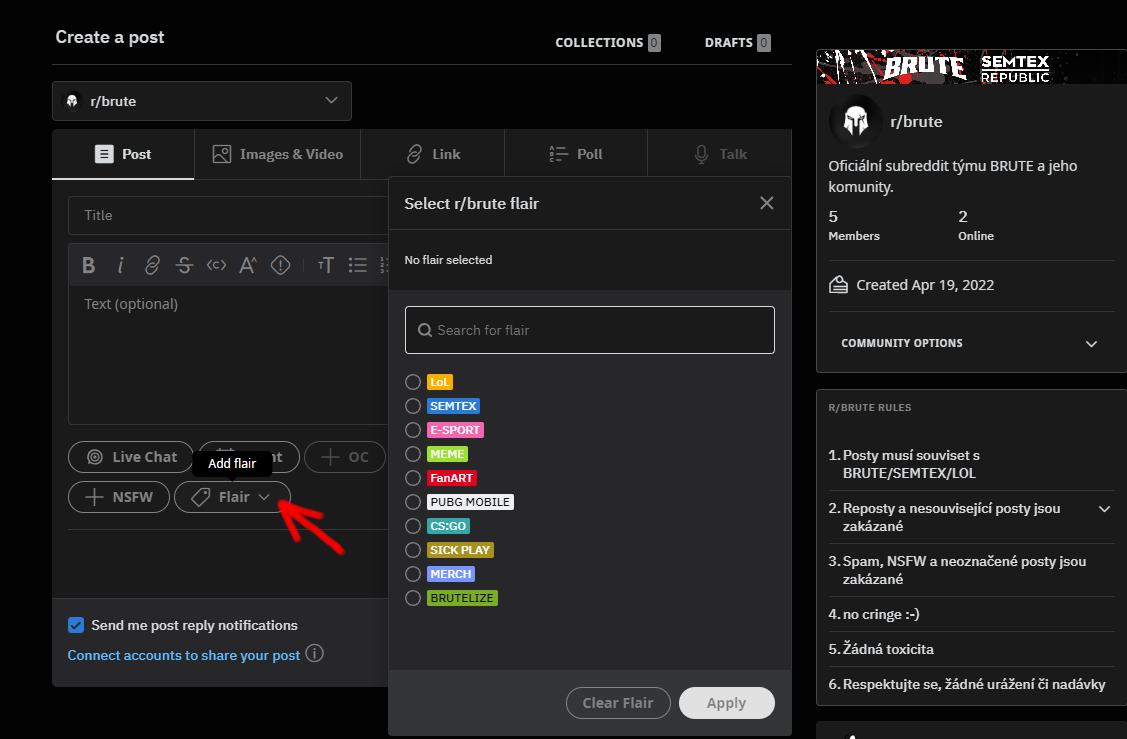Click rule 1 'Posty musí souviset s BRUTE/SEMTEX/LOL'
The height and width of the screenshot is (739, 1127).
coord(911,464)
